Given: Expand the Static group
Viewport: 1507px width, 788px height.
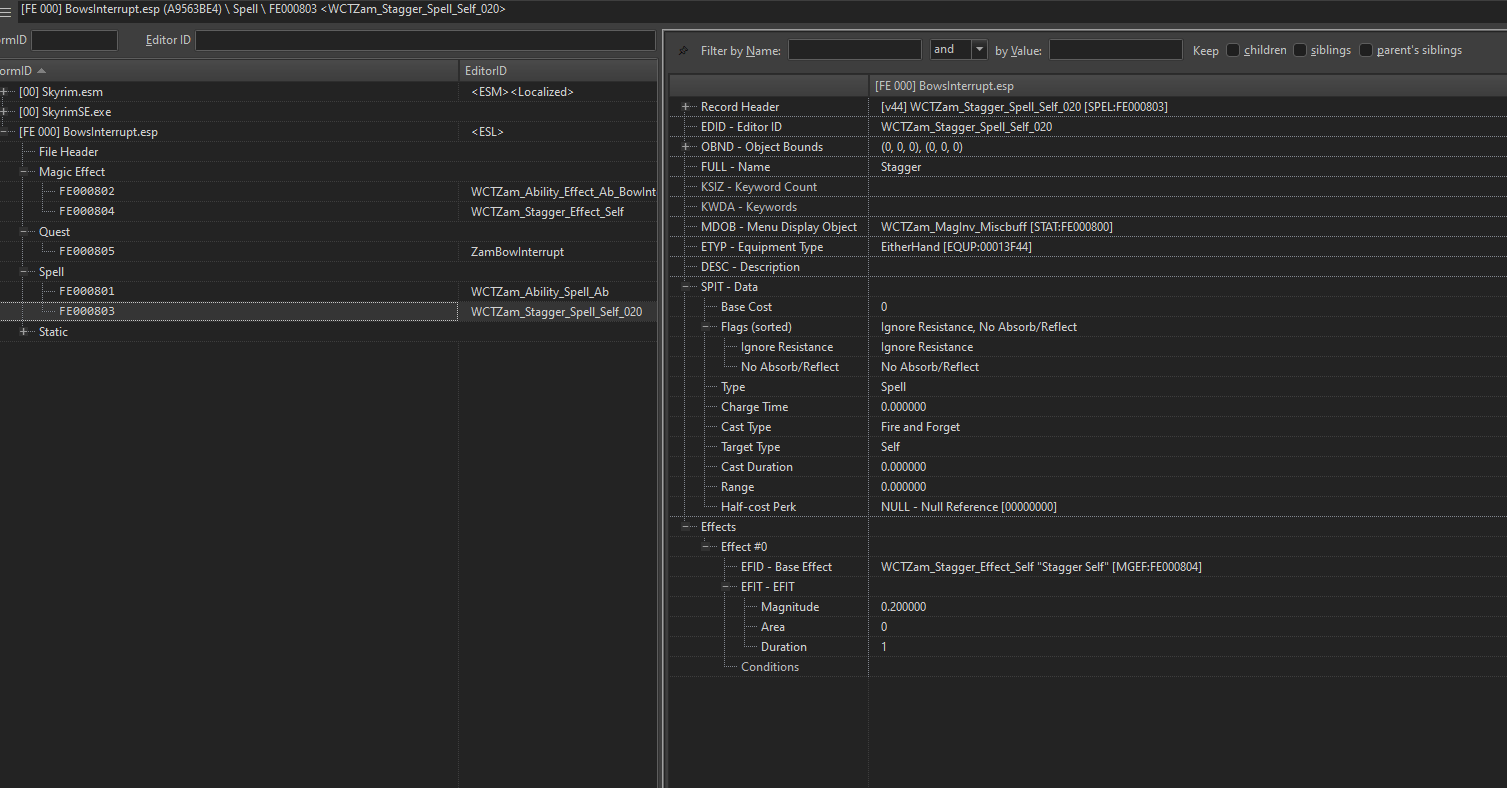Looking at the screenshot, I should [x=25, y=332].
